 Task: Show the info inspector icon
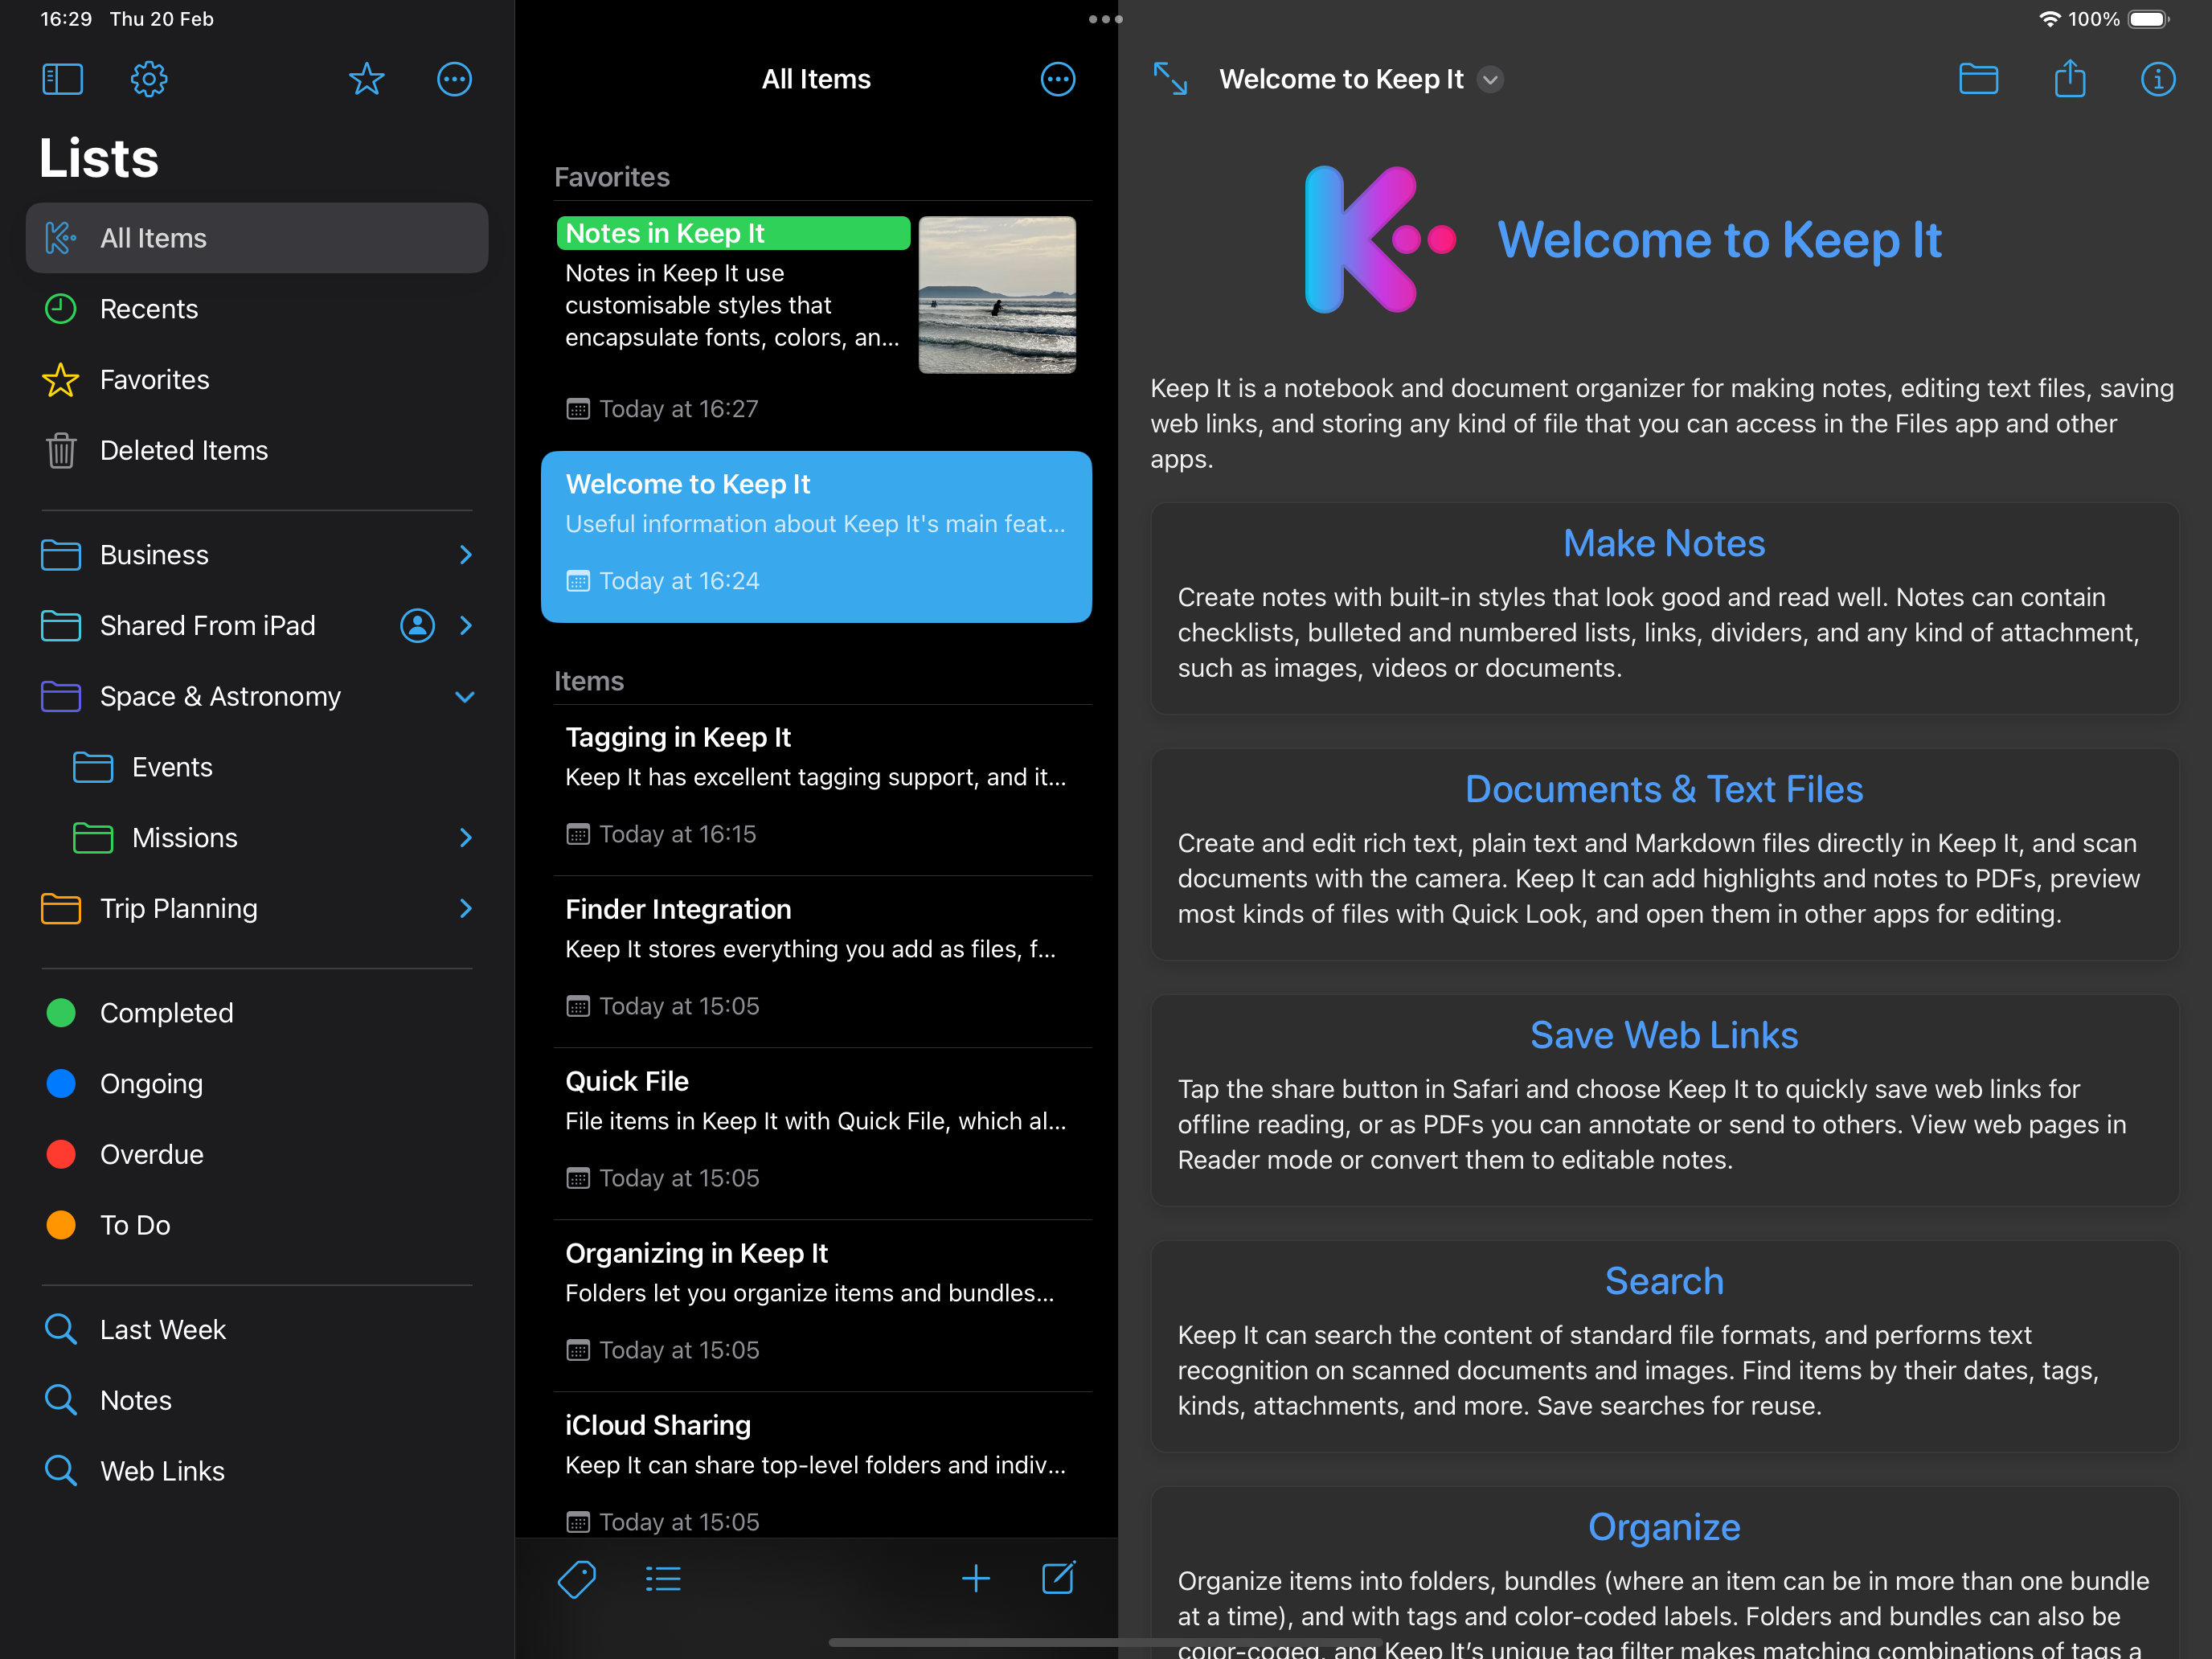click(2158, 79)
